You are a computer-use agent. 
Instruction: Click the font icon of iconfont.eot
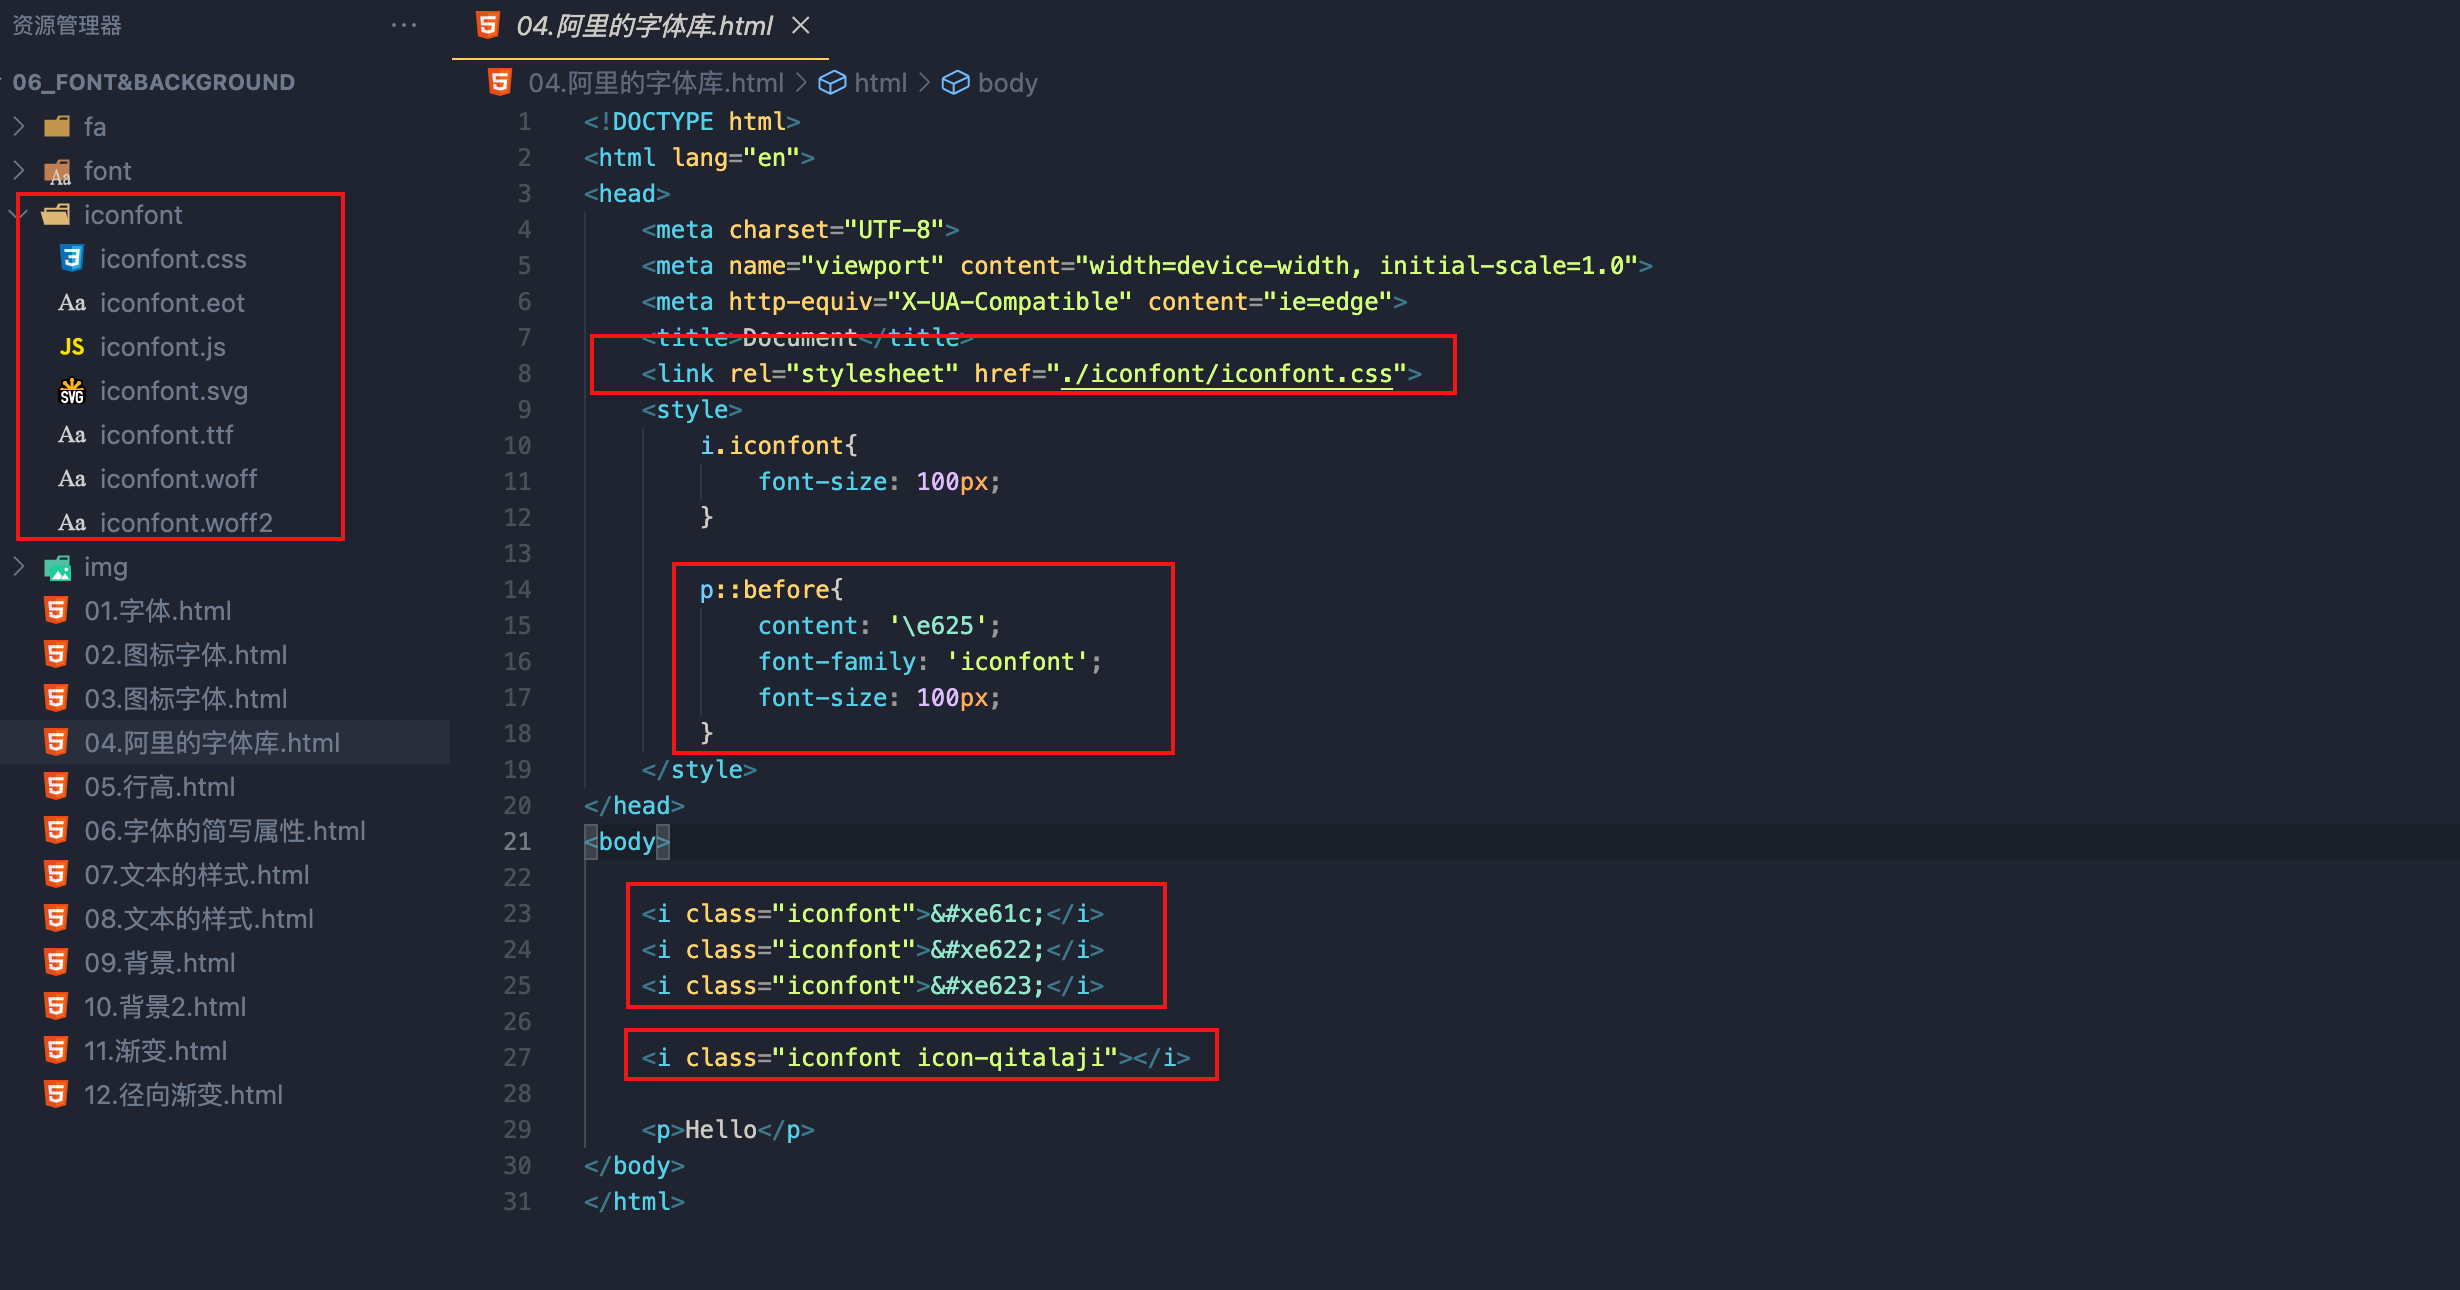pos(72,302)
